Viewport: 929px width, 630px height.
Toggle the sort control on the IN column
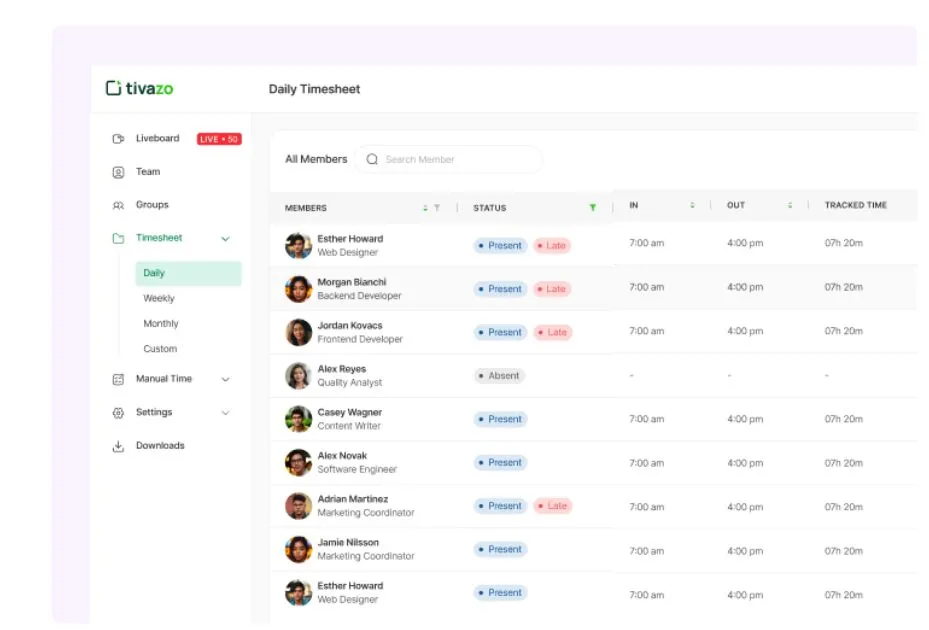coord(691,204)
